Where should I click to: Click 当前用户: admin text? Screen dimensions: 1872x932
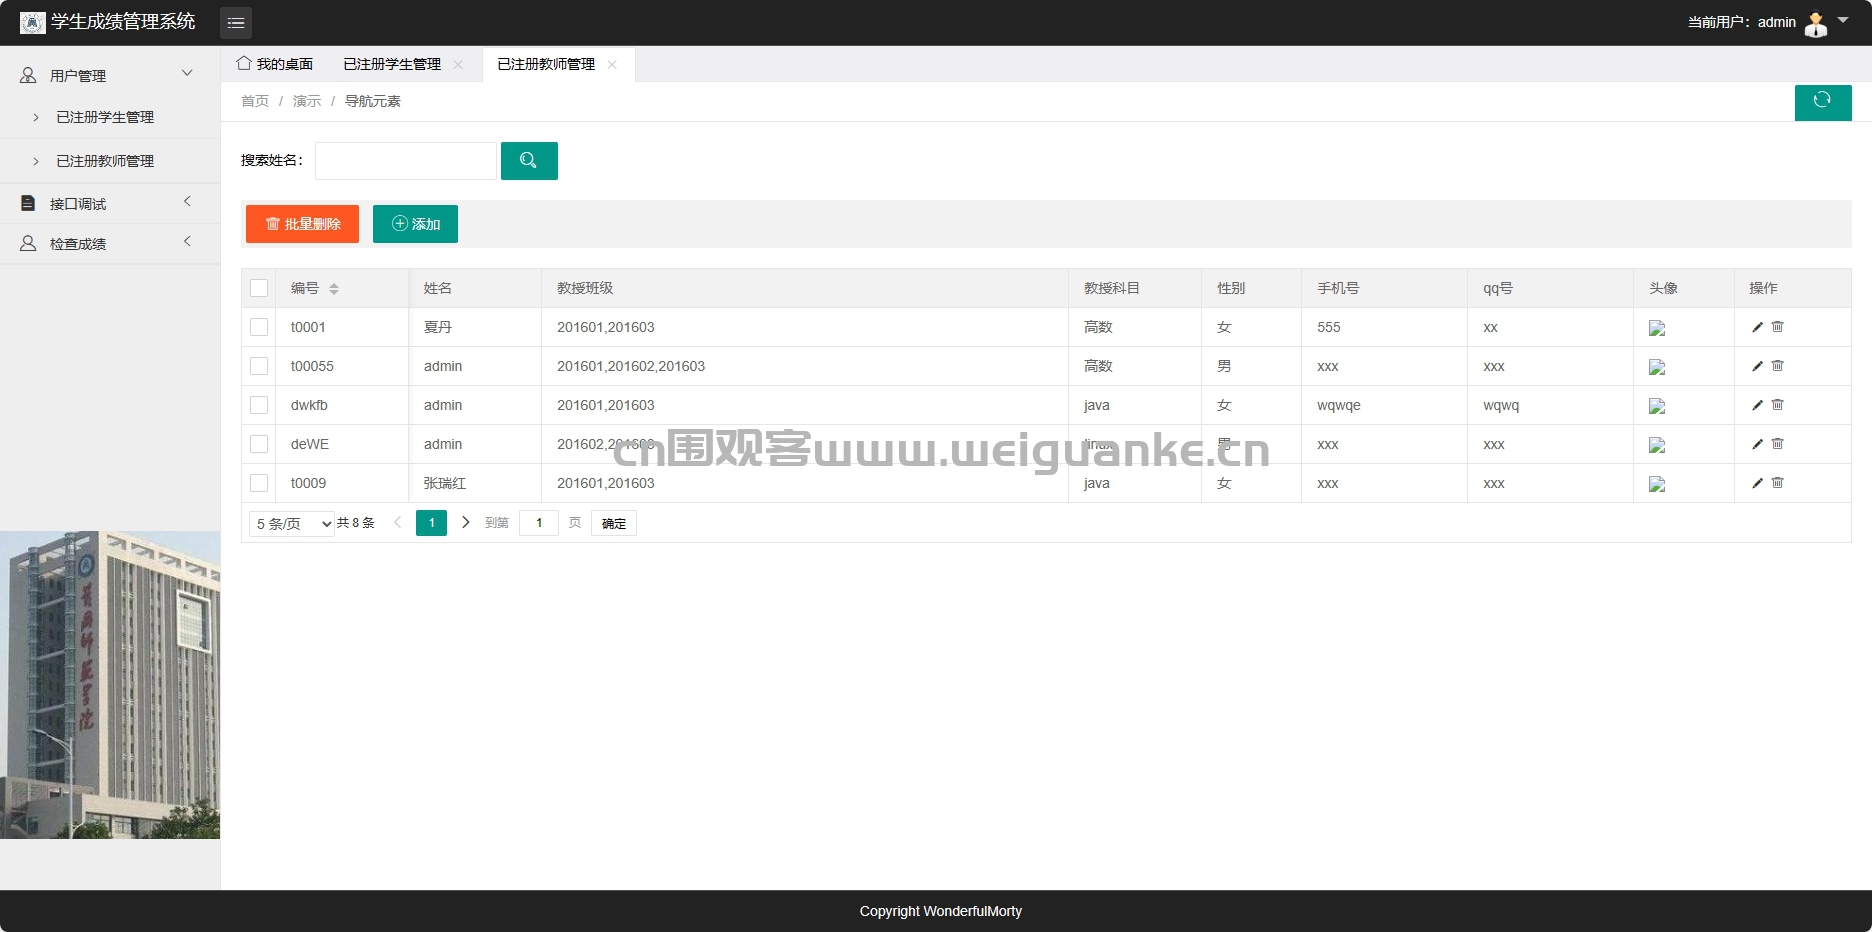pos(1742,22)
